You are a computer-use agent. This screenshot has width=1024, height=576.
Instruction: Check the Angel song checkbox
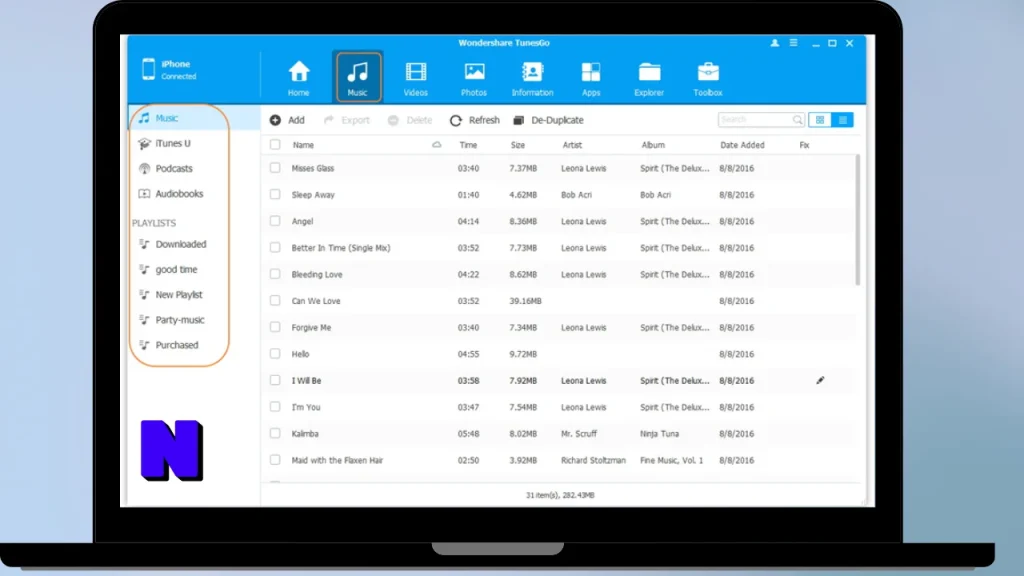click(x=275, y=221)
